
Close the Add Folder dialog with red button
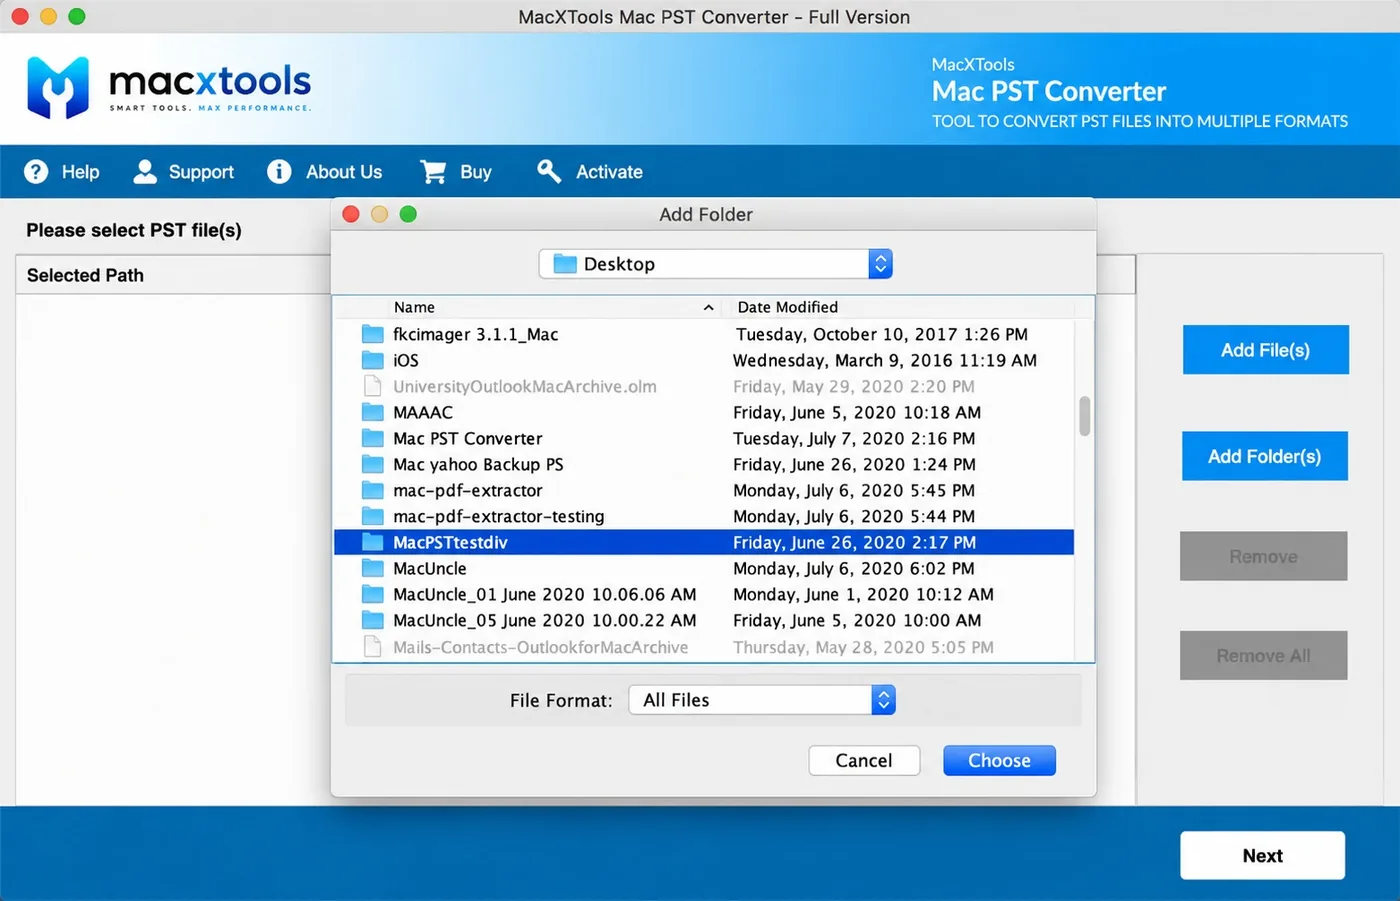pos(351,214)
